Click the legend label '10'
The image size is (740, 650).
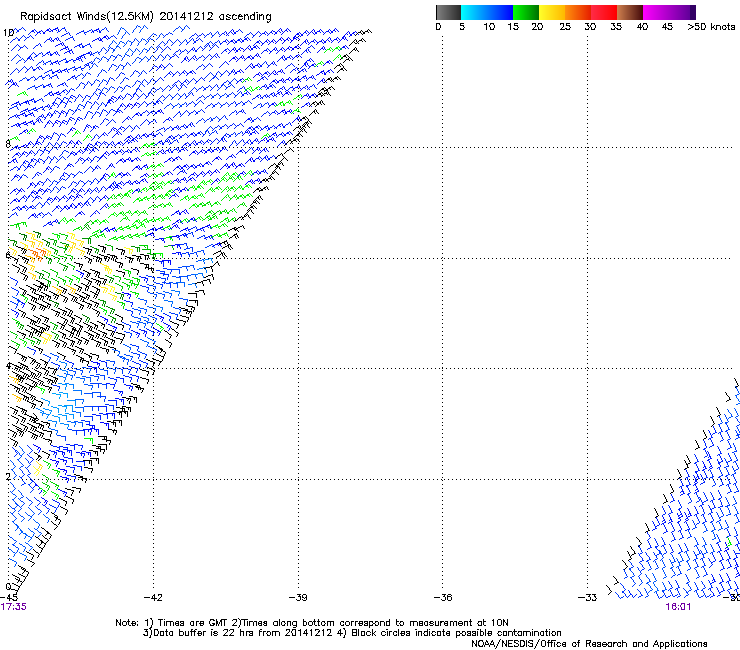point(489,27)
